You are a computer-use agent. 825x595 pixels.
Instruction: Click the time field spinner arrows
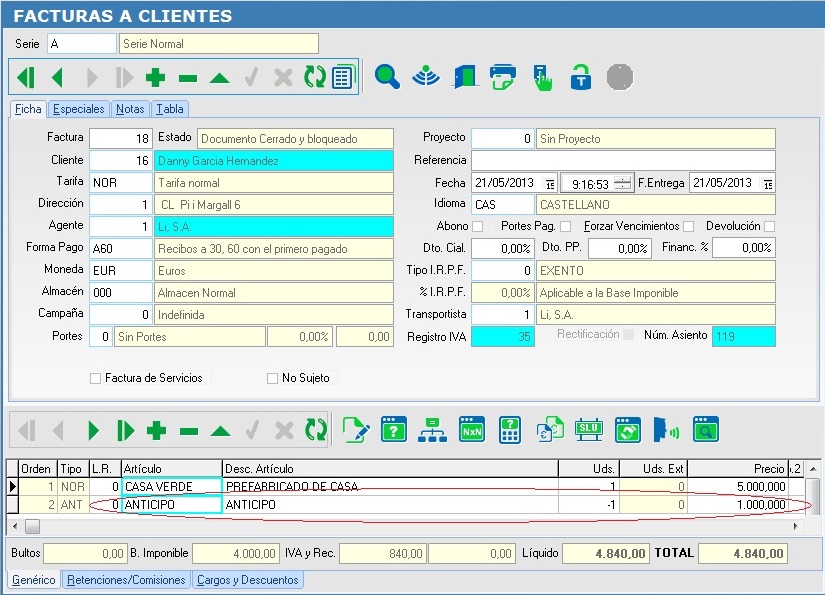[x=623, y=184]
